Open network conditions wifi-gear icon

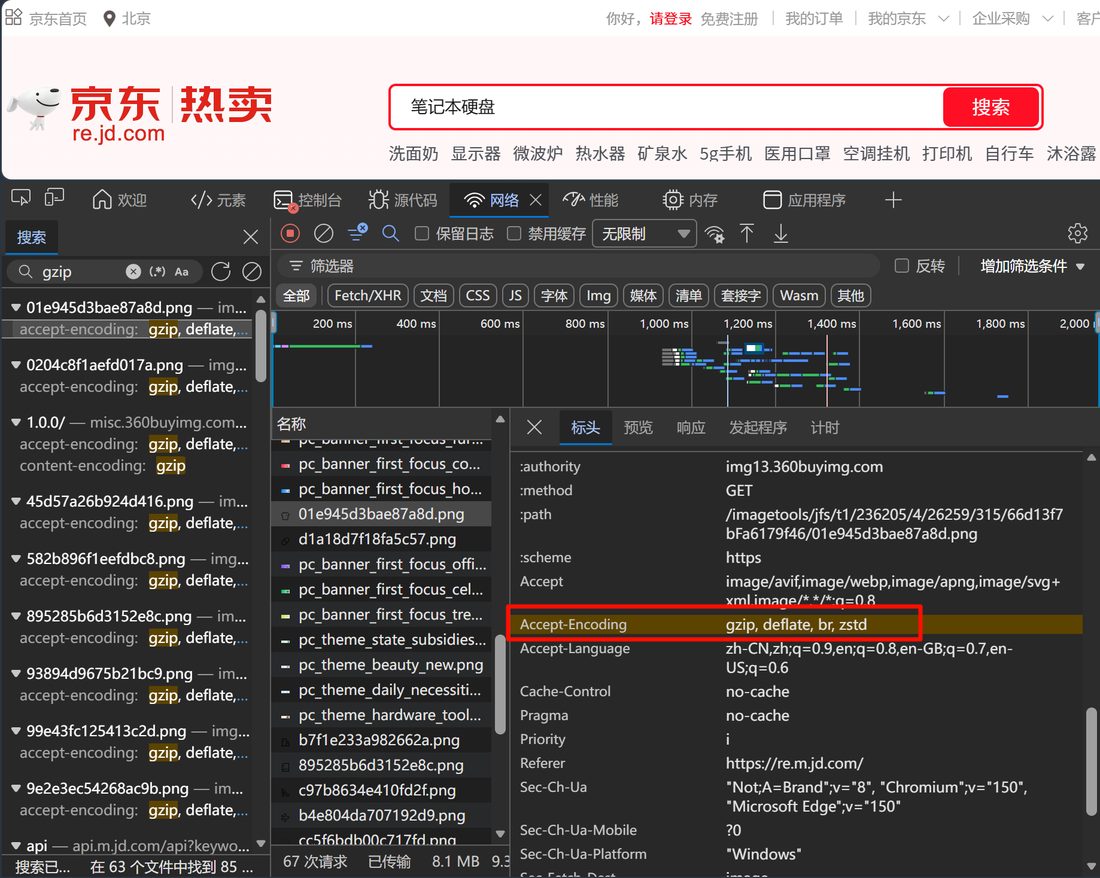coord(714,234)
